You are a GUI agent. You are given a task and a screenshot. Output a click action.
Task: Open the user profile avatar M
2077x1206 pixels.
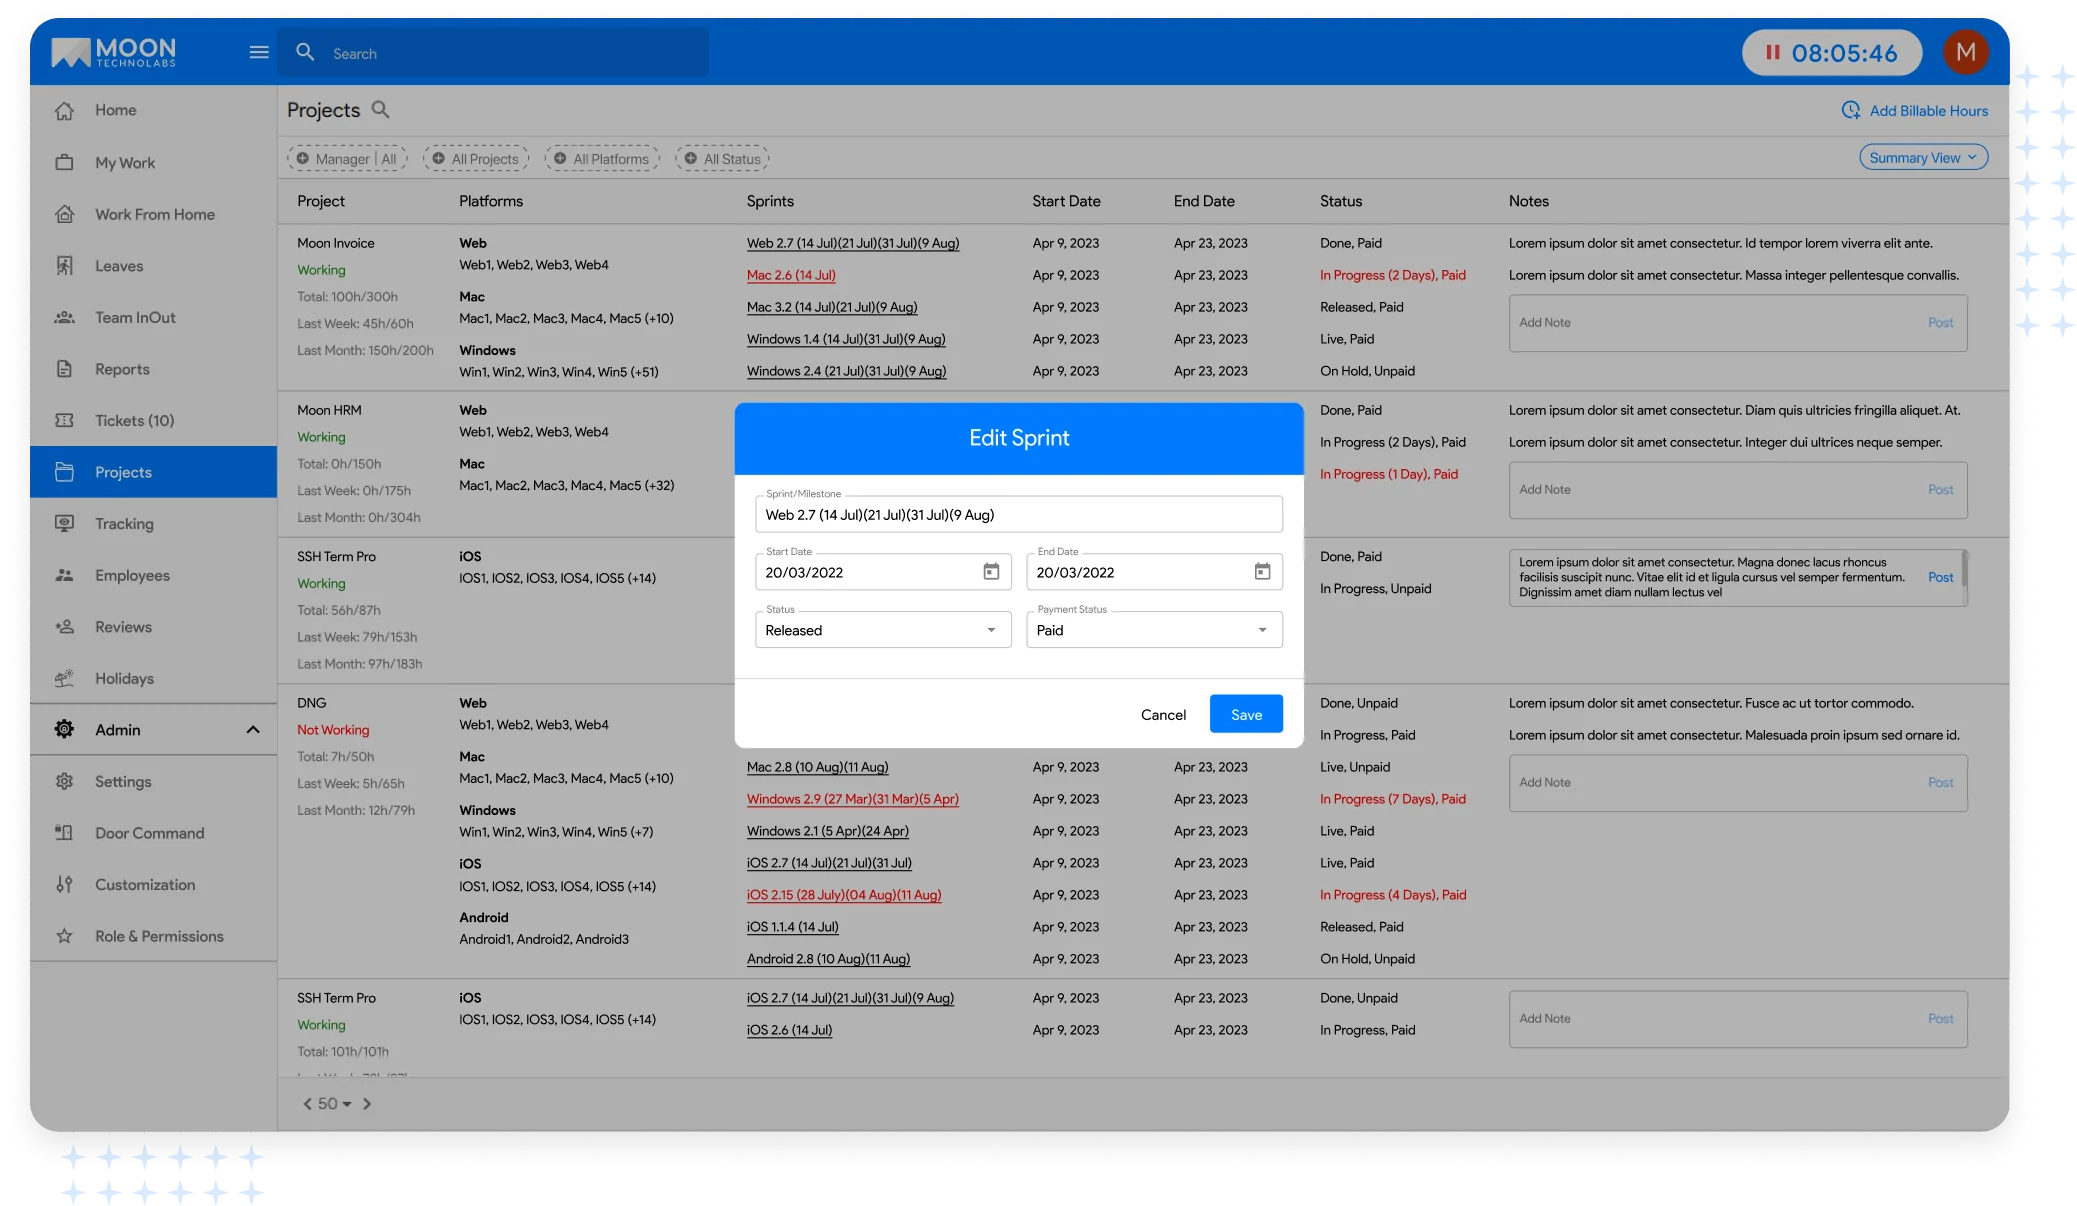tap(1965, 52)
